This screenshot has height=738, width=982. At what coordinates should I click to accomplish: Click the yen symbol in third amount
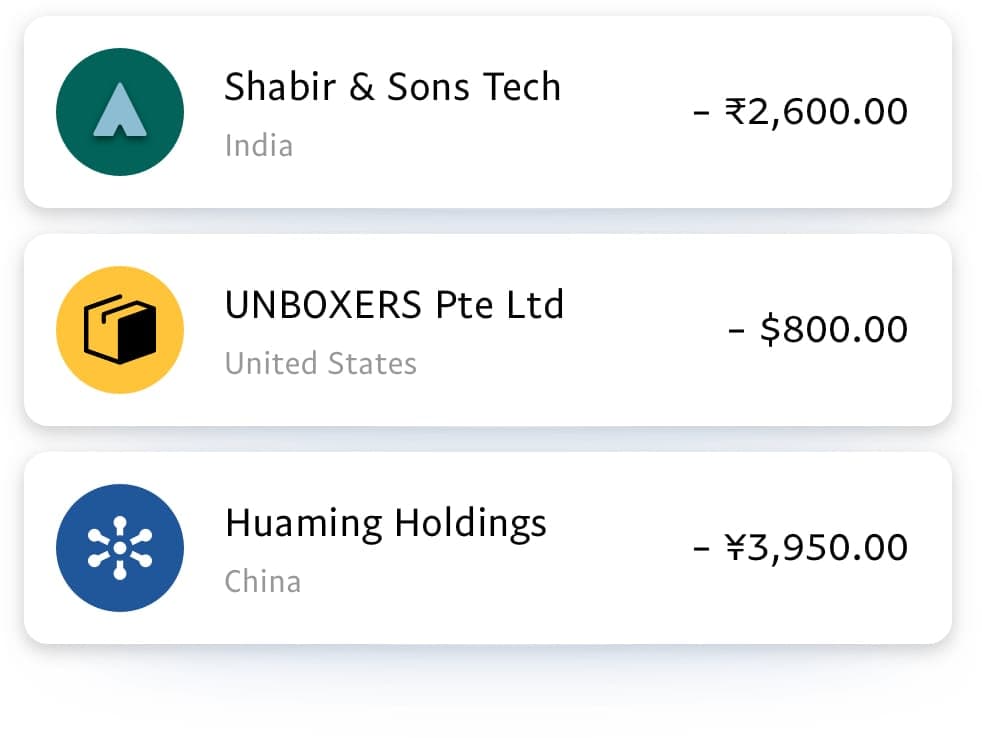(736, 548)
